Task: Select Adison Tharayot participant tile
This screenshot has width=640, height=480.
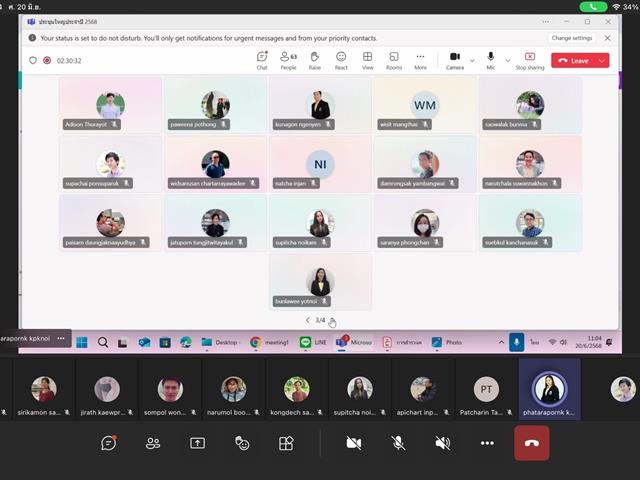Action: pos(110,105)
